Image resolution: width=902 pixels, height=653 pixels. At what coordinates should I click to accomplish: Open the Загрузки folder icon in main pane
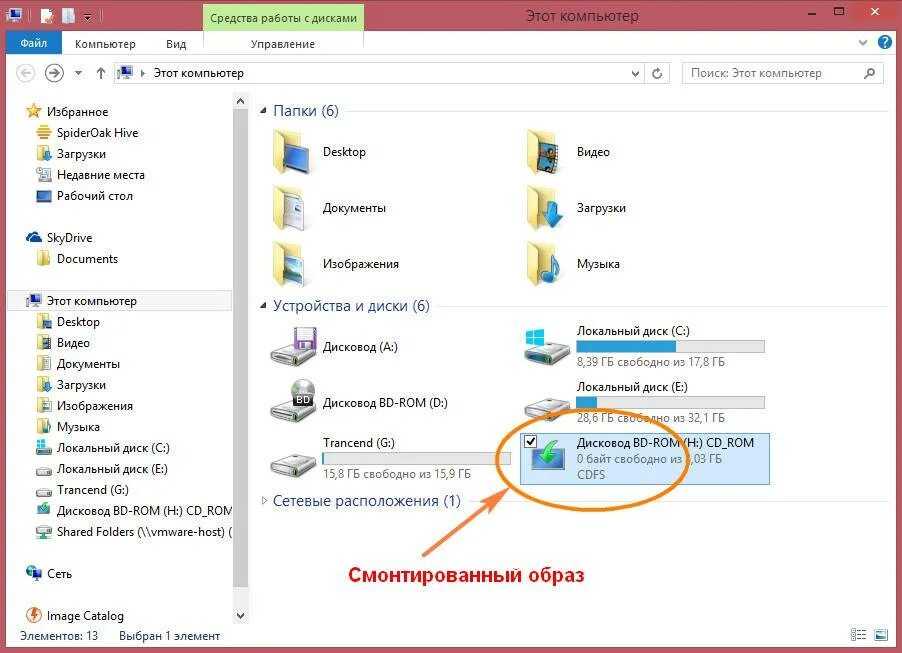(x=546, y=208)
